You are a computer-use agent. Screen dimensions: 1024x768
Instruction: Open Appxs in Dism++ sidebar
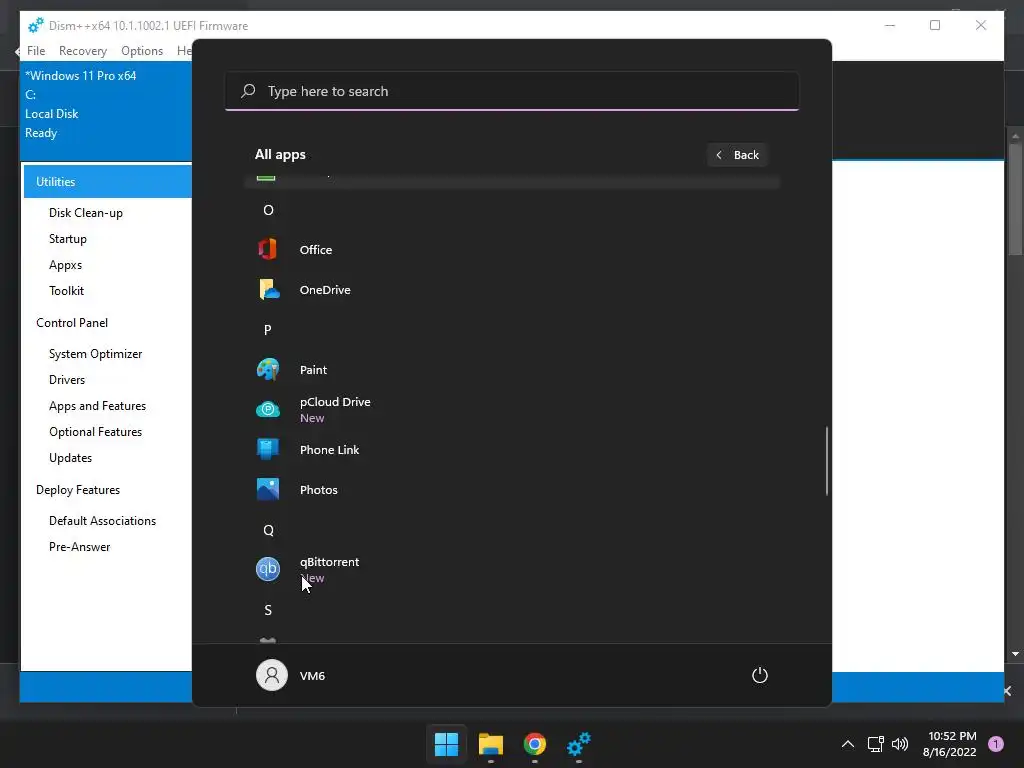(x=65, y=265)
